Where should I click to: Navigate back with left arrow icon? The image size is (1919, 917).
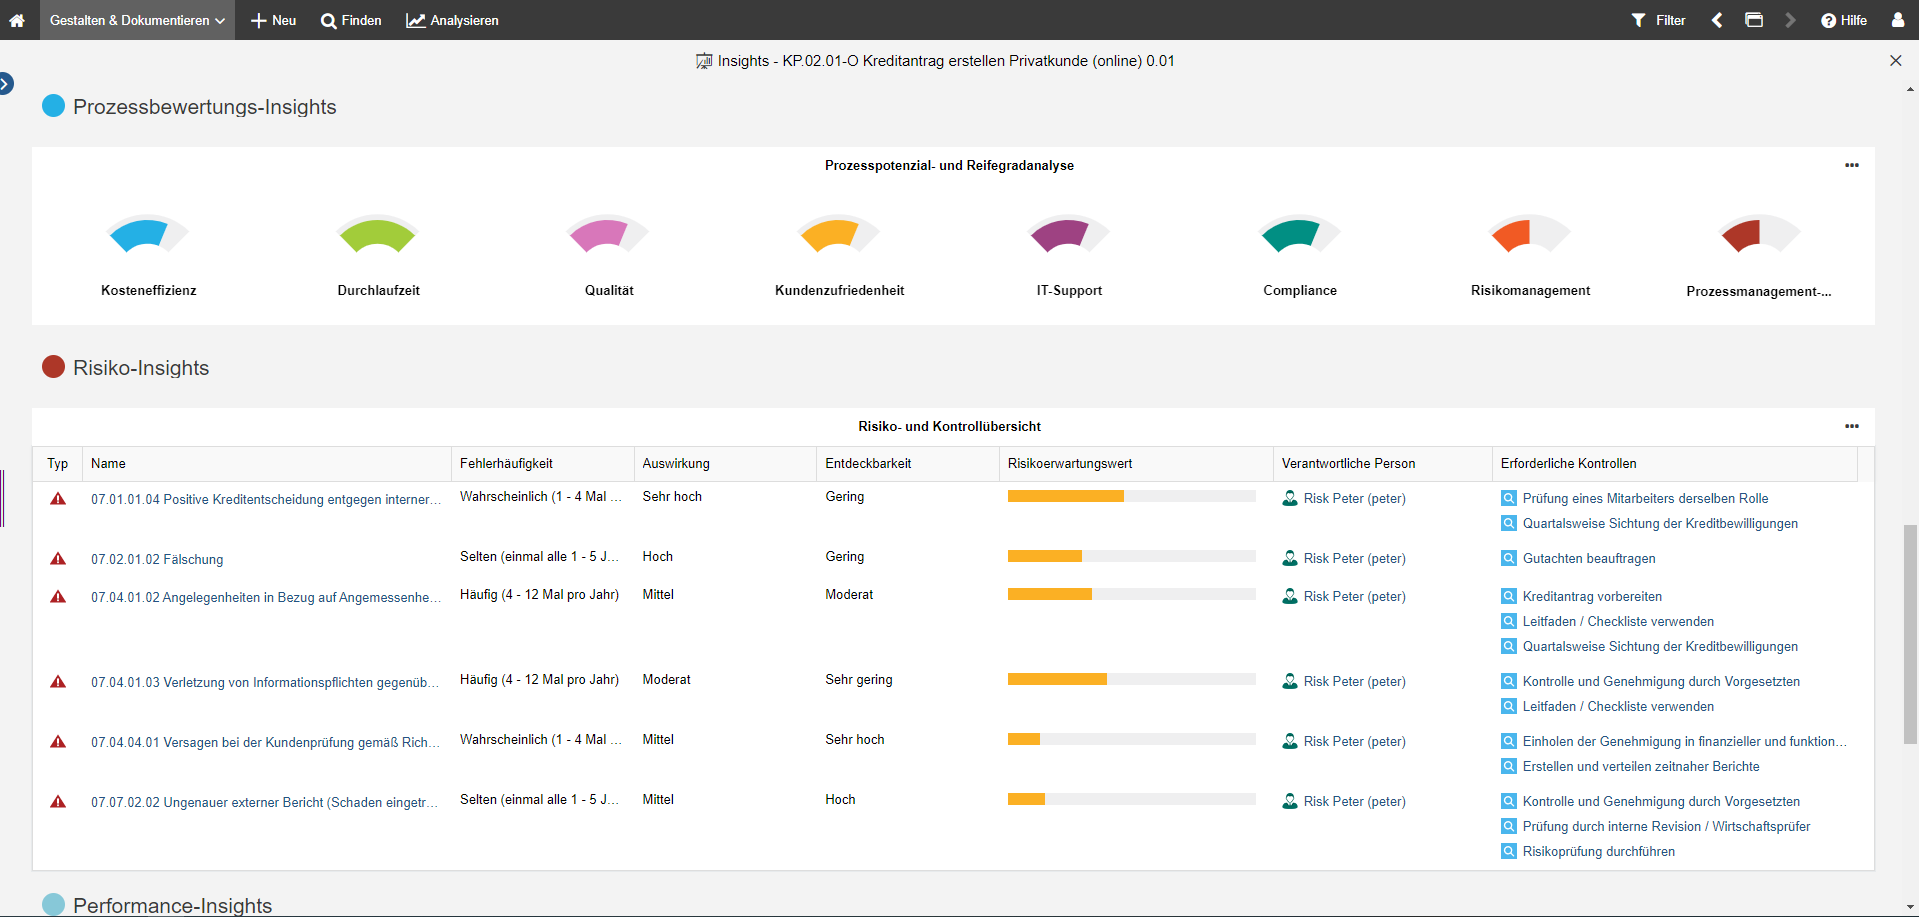pyautogui.click(x=1717, y=20)
